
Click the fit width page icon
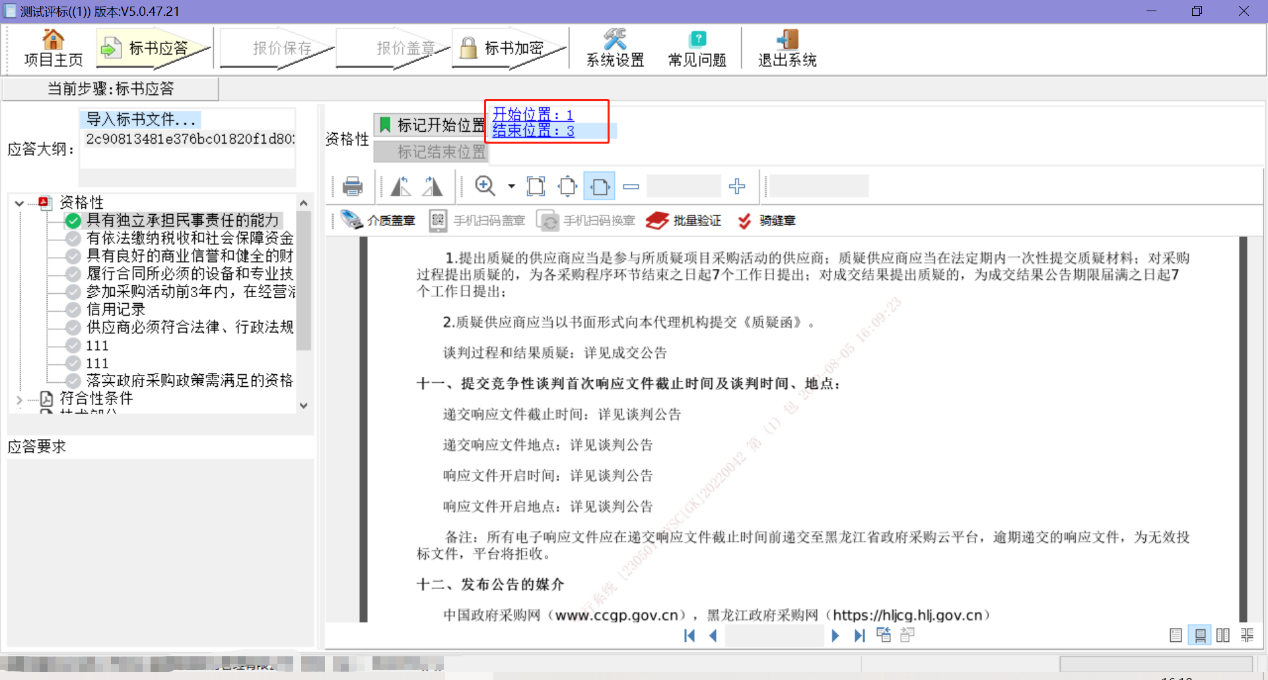coord(599,186)
